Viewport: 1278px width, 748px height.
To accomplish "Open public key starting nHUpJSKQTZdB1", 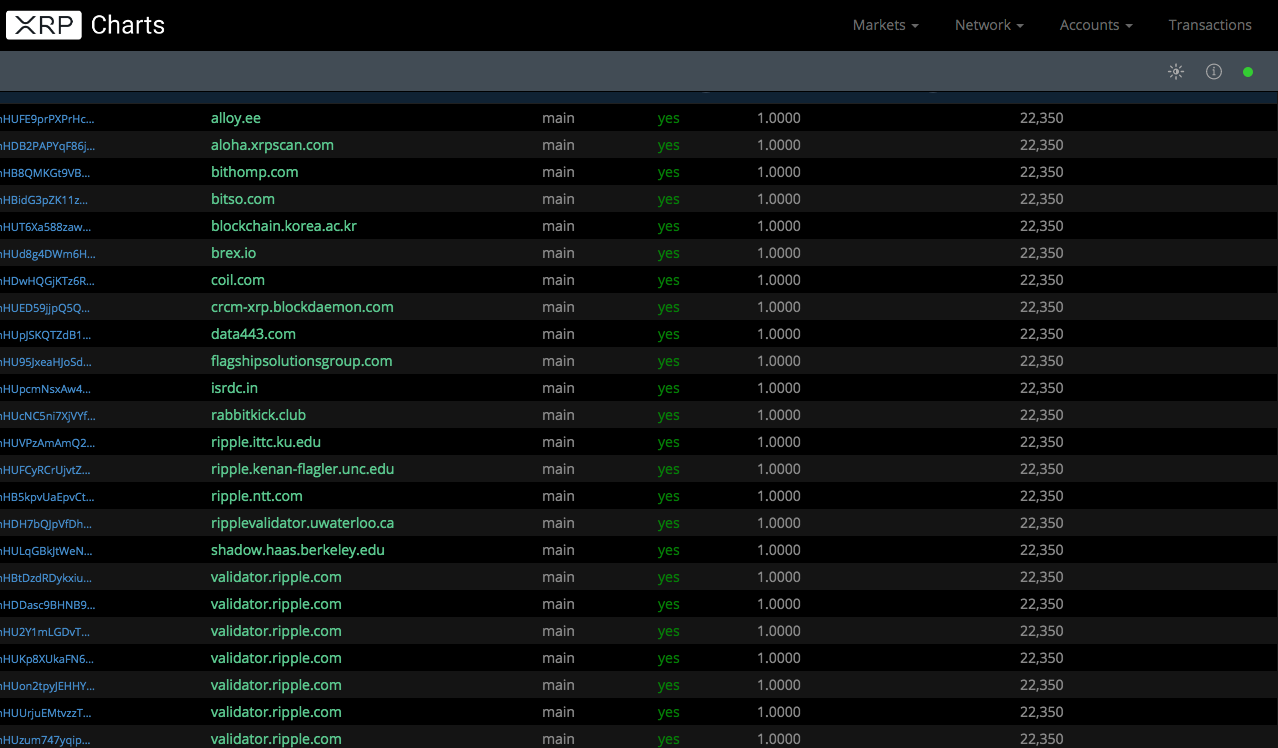I will 45,335.
